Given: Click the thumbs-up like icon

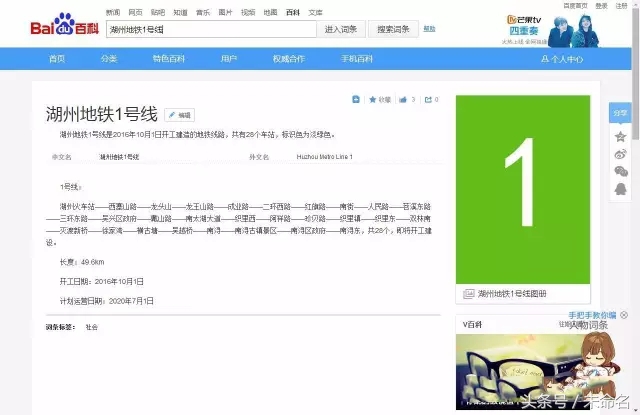Looking at the screenshot, I should pyautogui.click(x=403, y=100).
